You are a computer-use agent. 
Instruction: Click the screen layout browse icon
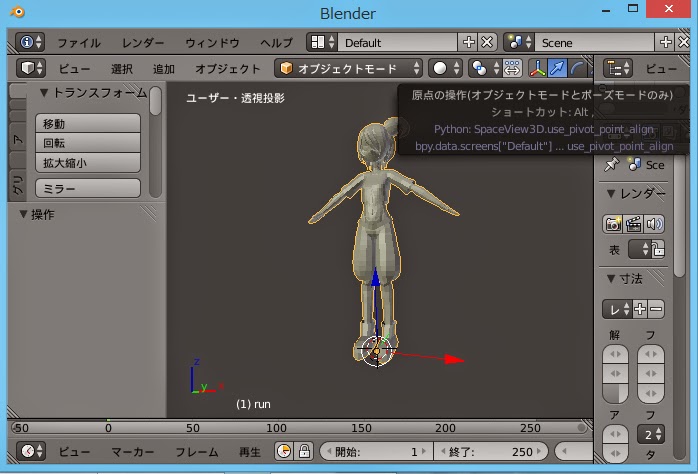322,42
